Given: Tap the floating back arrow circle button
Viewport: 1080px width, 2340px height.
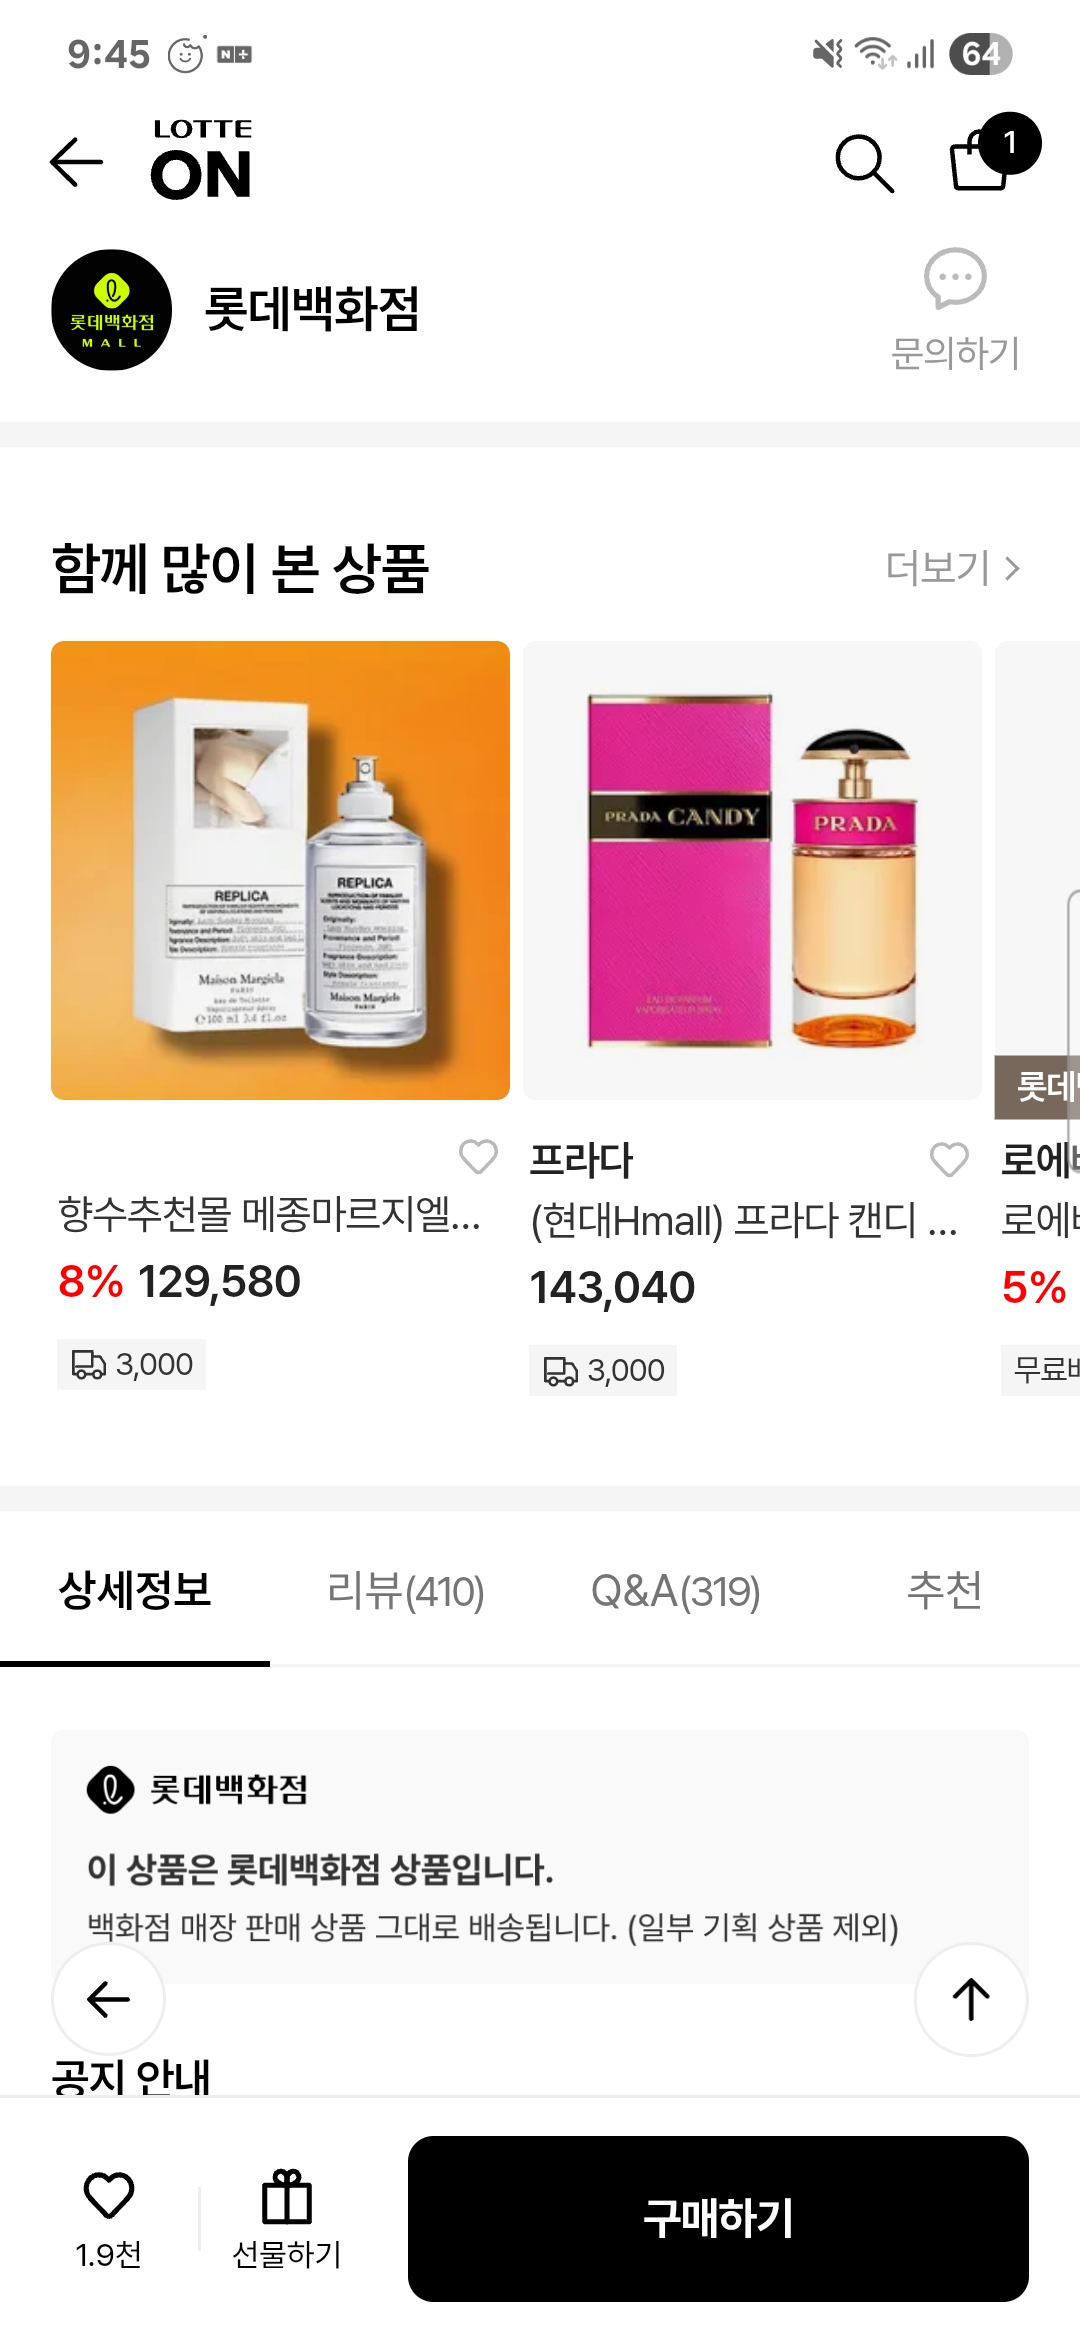Looking at the screenshot, I should (108, 2000).
